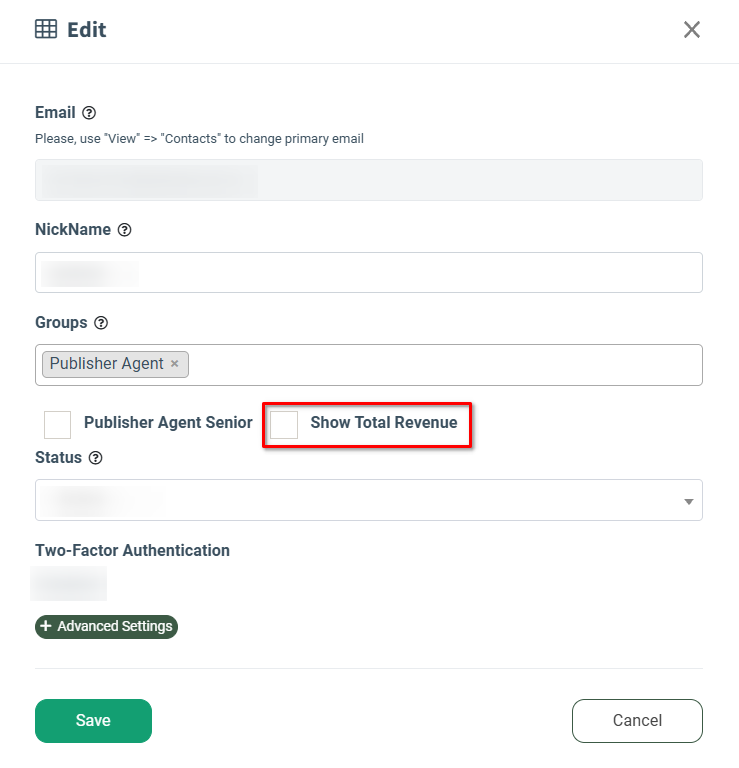Click the Two-Factor Authentication value
Viewport: 739px width, 768px height.
pos(69,583)
